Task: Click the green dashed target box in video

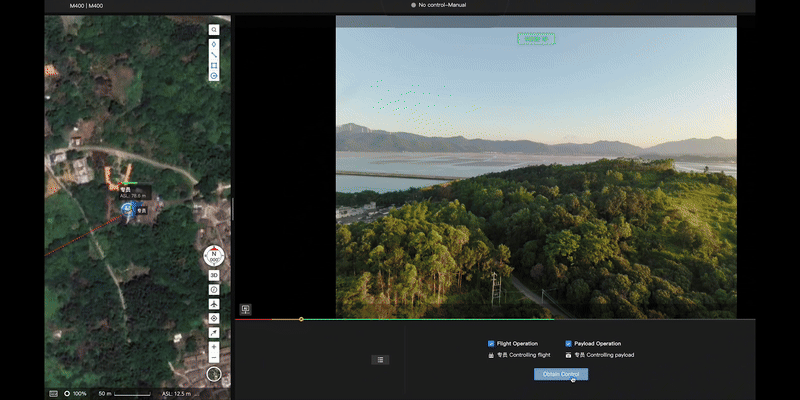Action: point(536,39)
